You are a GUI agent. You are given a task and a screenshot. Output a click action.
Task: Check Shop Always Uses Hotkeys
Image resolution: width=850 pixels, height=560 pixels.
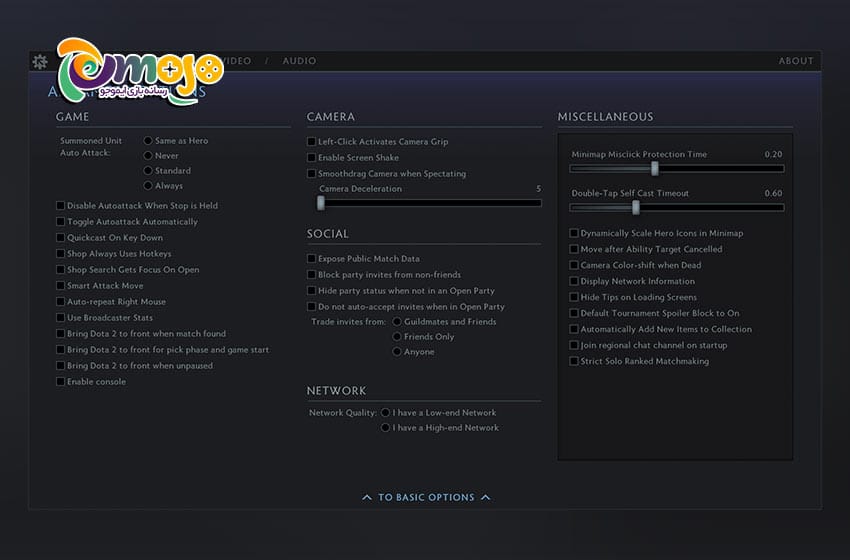(61, 254)
